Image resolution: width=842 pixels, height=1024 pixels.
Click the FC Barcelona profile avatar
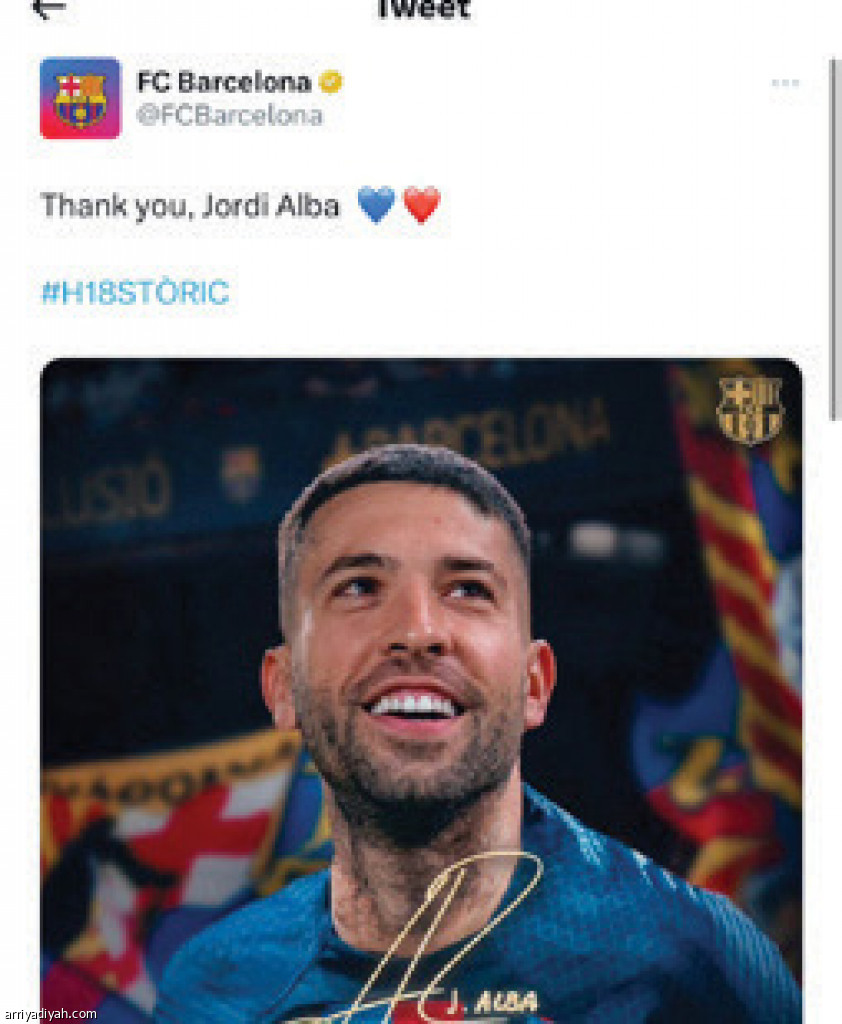click(x=80, y=98)
